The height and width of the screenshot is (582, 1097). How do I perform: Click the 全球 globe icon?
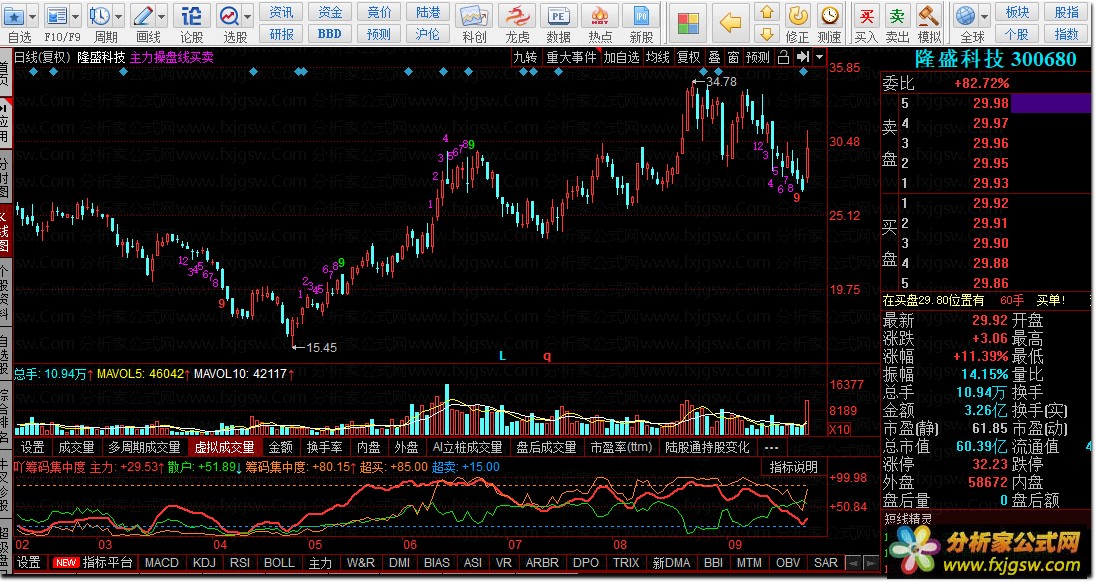pos(965,15)
